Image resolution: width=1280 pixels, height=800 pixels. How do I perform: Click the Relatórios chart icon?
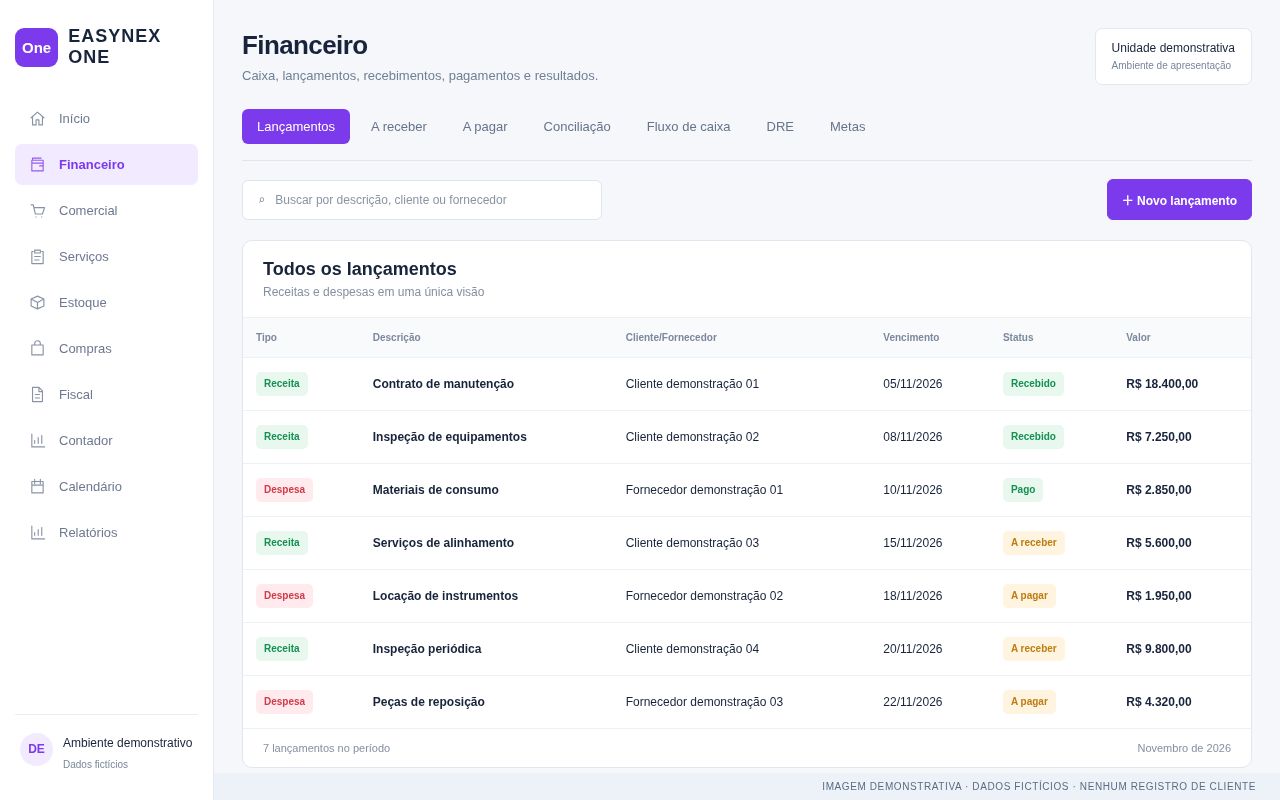click(x=37, y=532)
